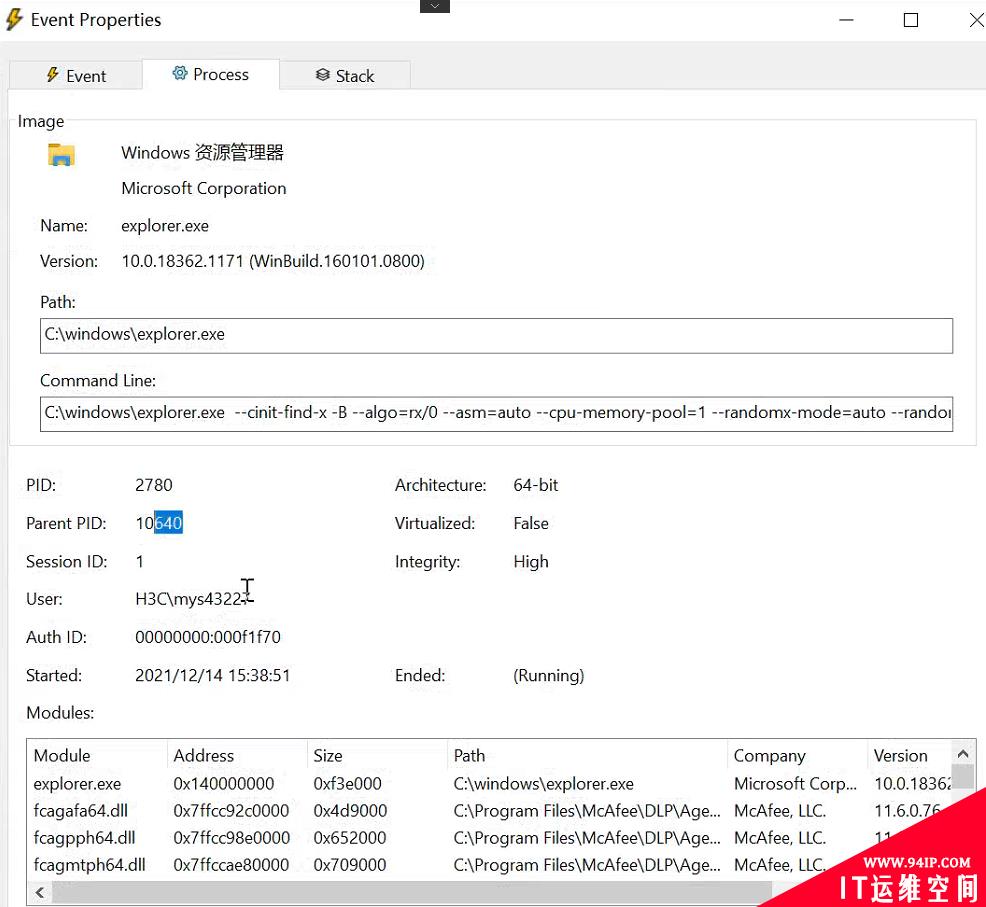Click the Auth ID value 00000000:000f1f70
The height and width of the screenshot is (907, 986).
(208, 637)
